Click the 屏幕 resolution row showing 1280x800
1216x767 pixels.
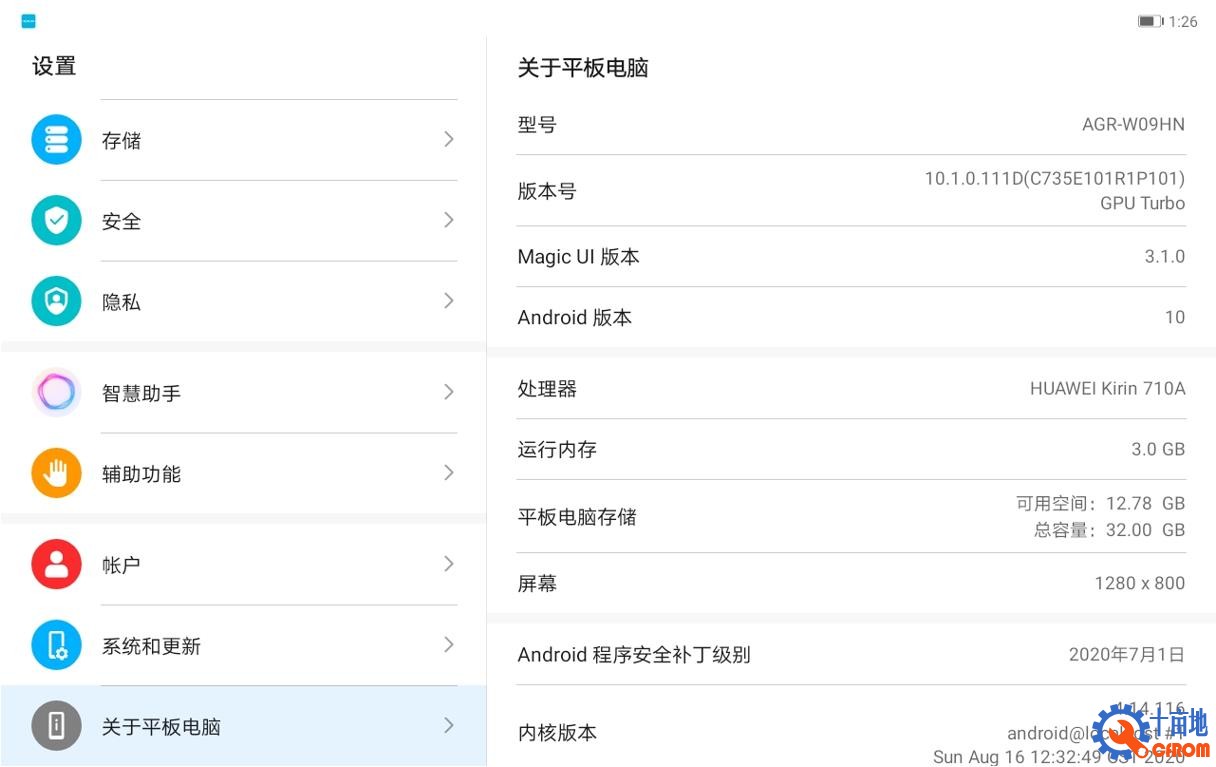click(x=850, y=583)
